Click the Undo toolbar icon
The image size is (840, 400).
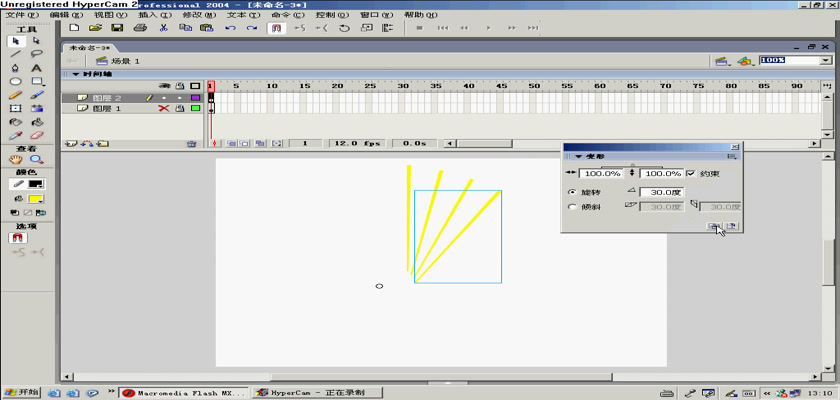[230, 28]
